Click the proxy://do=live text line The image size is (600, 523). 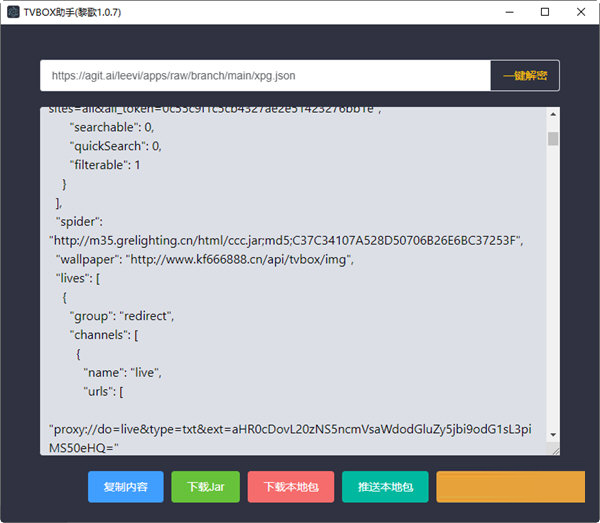tap(290, 429)
